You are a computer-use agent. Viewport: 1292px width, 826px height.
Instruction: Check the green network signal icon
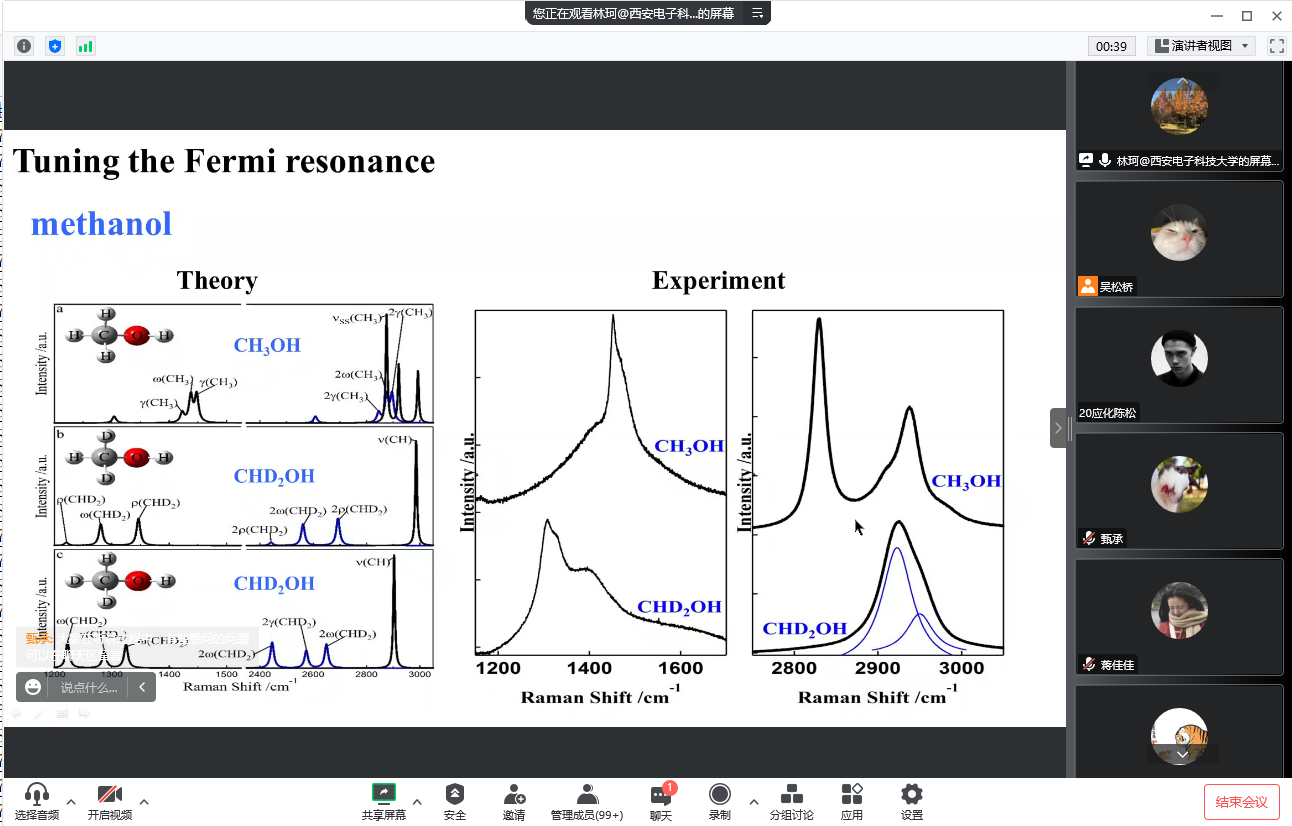(85, 46)
